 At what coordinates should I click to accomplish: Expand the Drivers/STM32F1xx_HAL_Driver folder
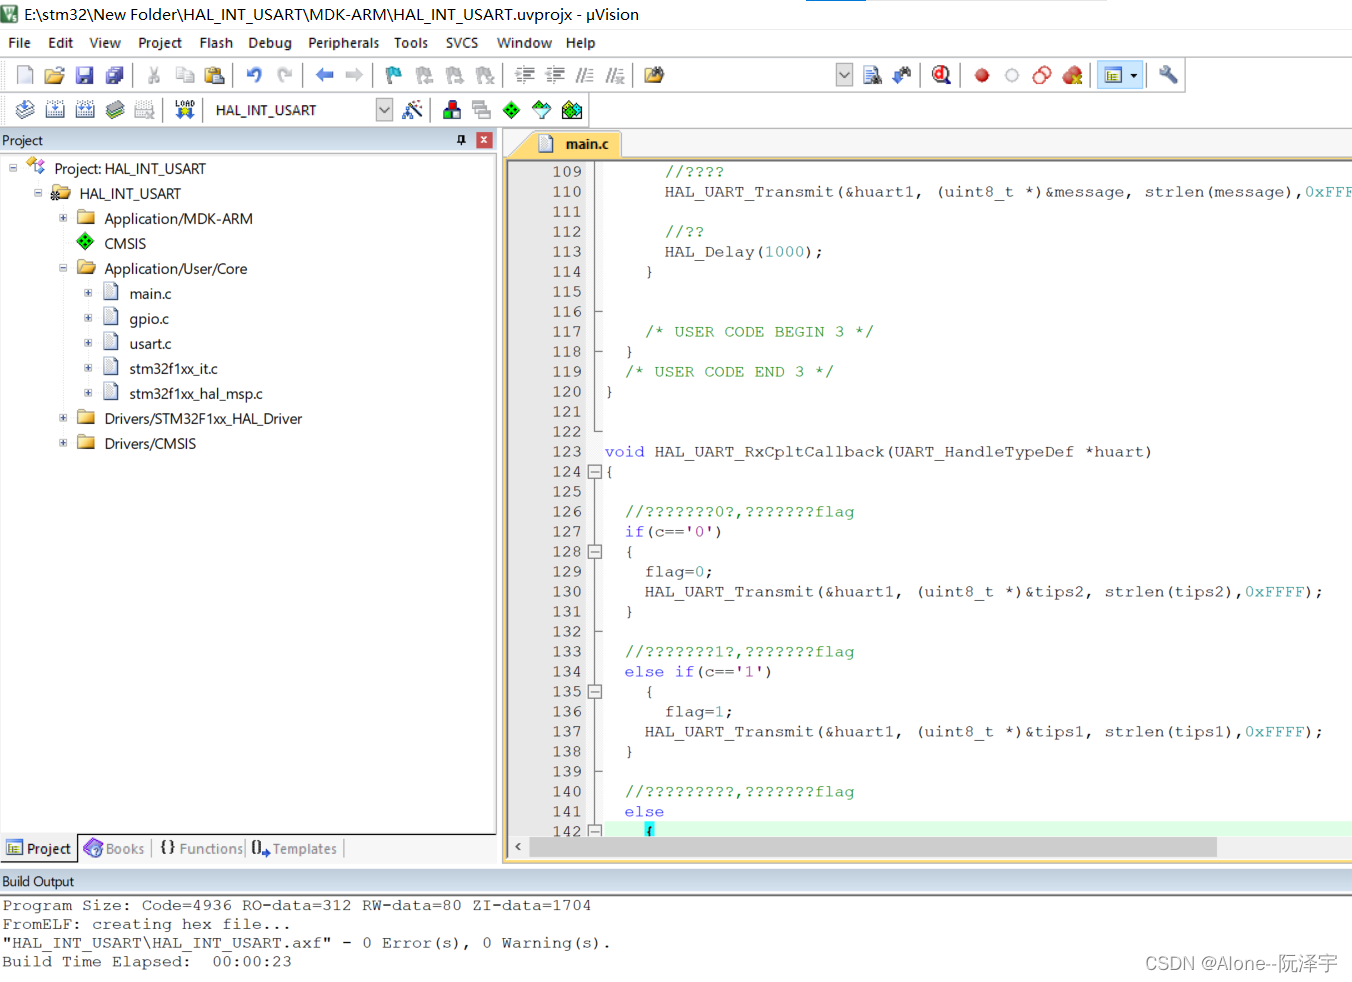pos(63,418)
